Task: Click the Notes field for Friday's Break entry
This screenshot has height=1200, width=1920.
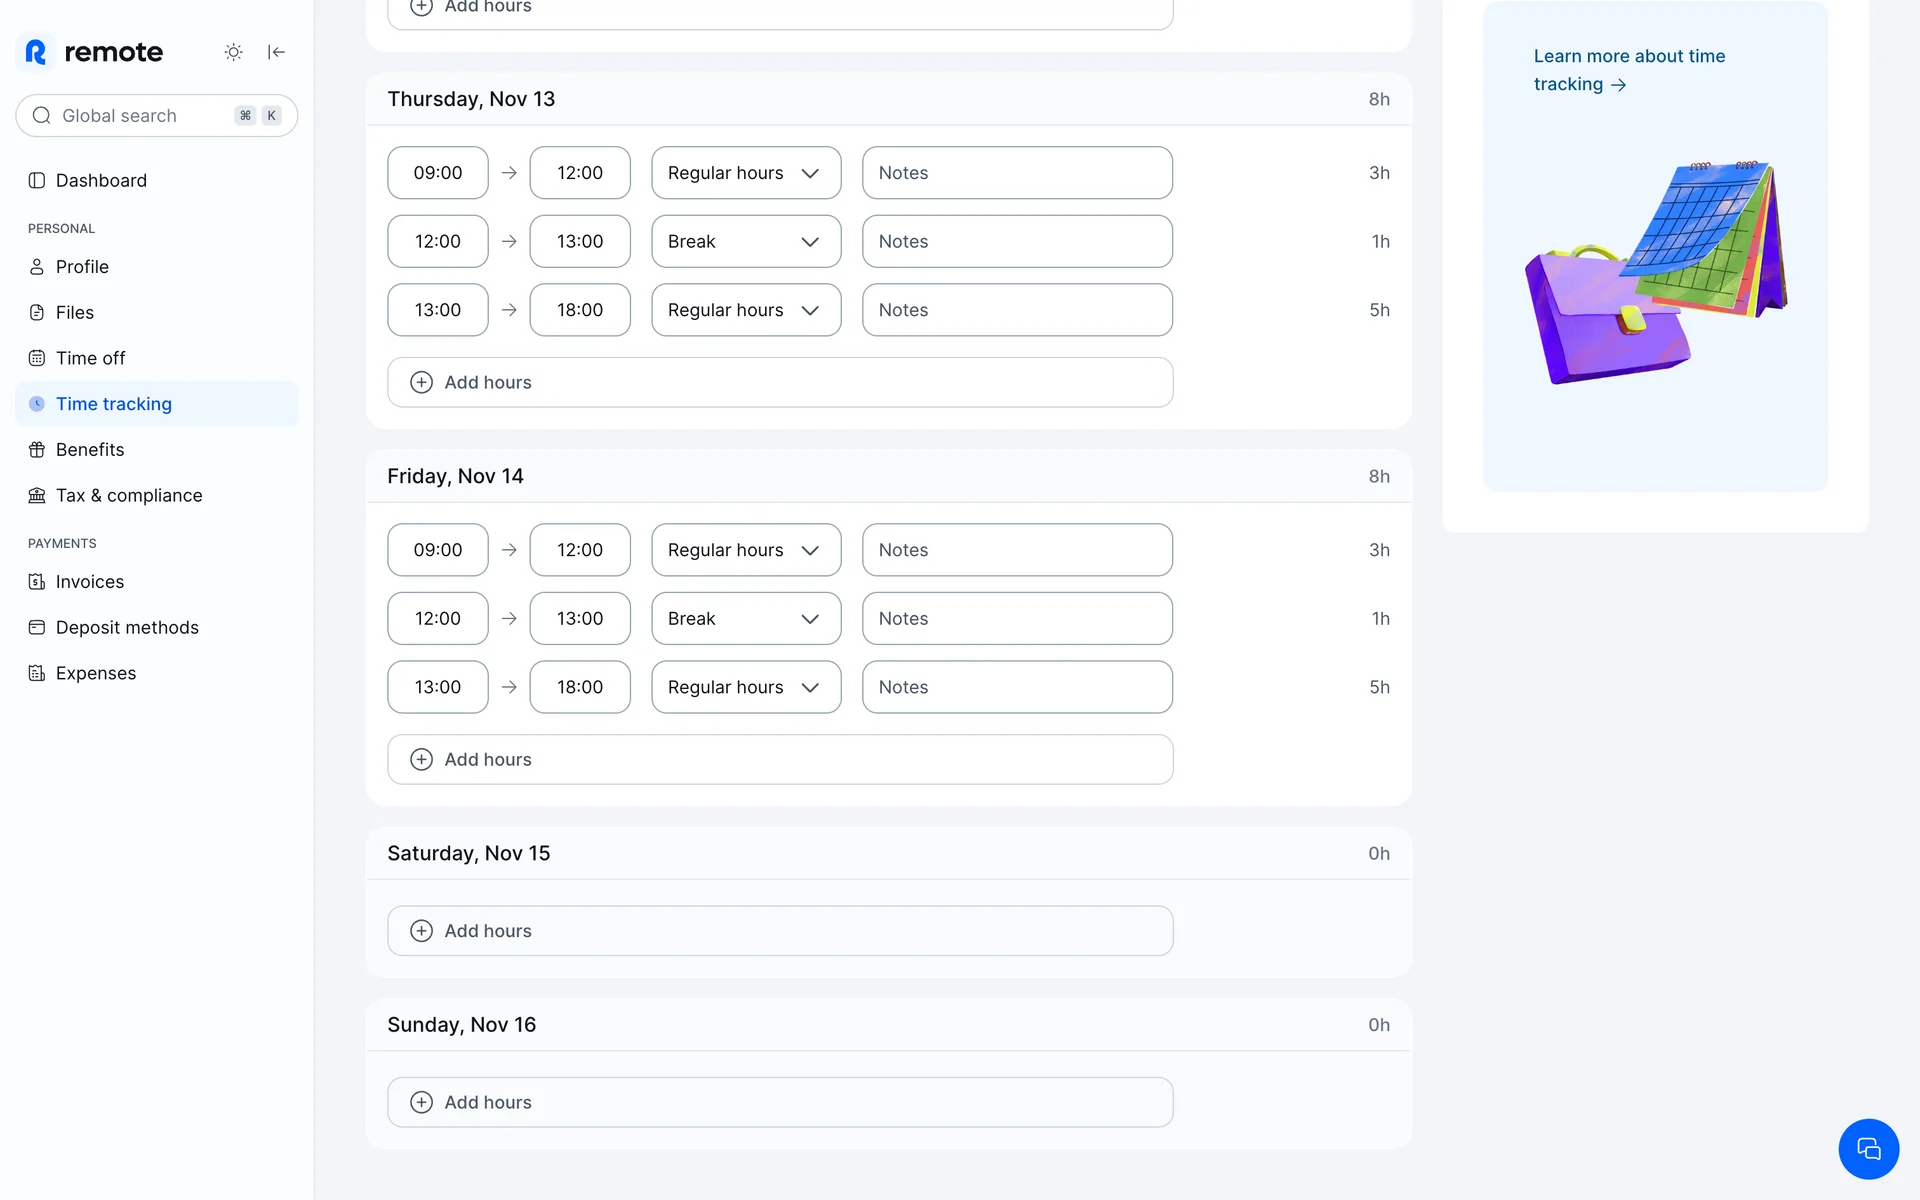Action: 1017,619
